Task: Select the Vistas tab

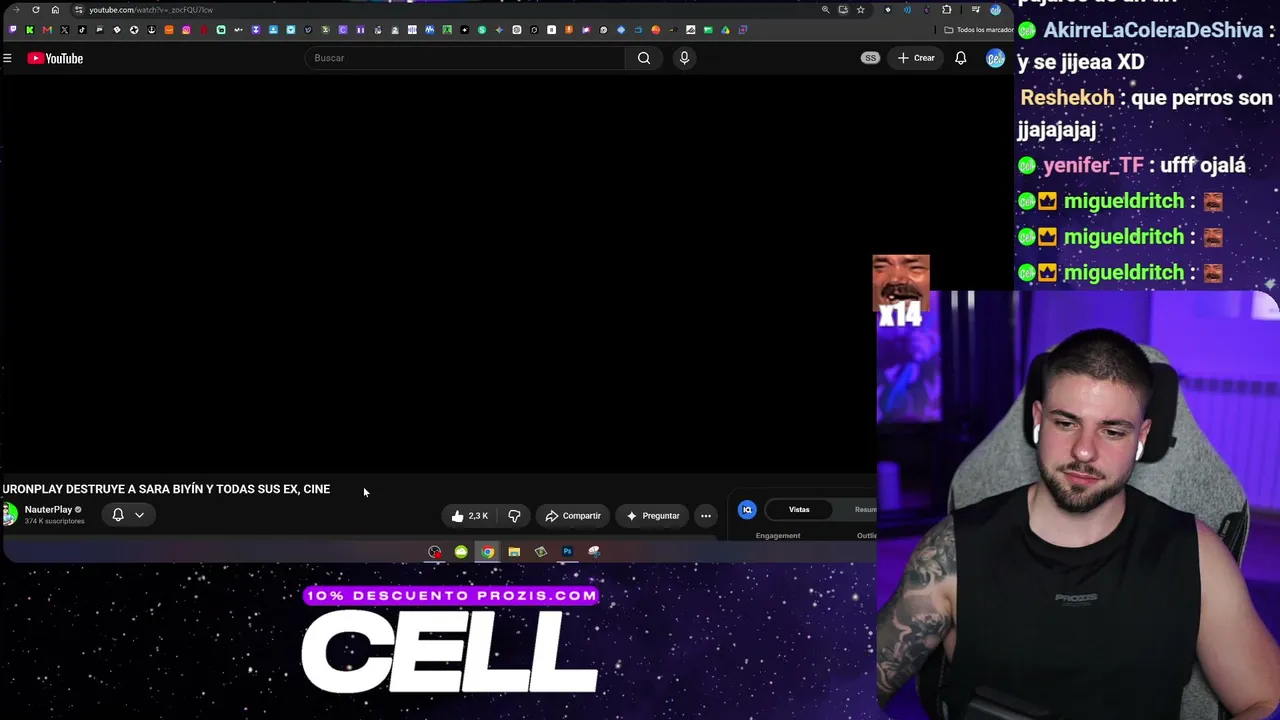Action: click(x=799, y=510)
